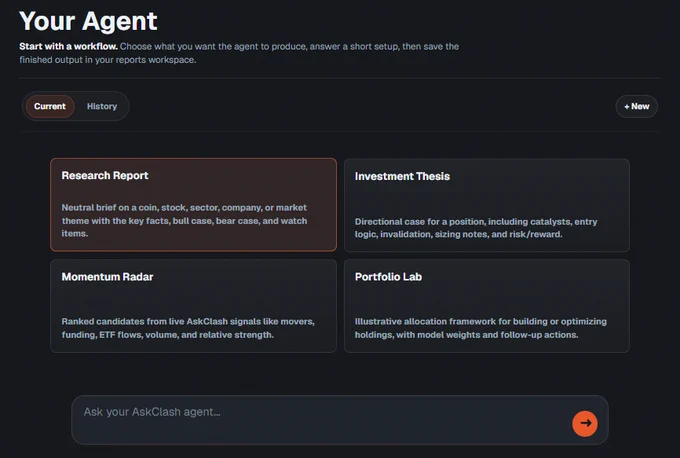680x458 pixels.
Task: Click the plus sign in the New button
Action: pos(627,107)
